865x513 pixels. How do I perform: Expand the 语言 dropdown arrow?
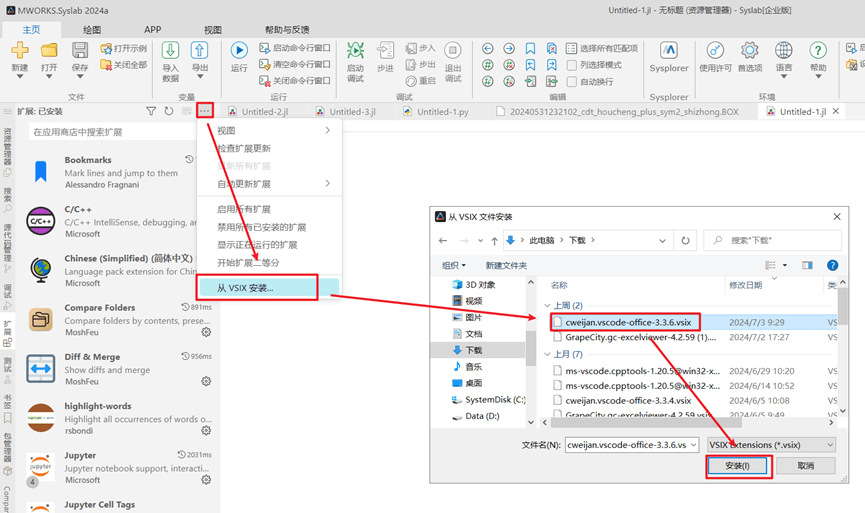click(783, 77)
